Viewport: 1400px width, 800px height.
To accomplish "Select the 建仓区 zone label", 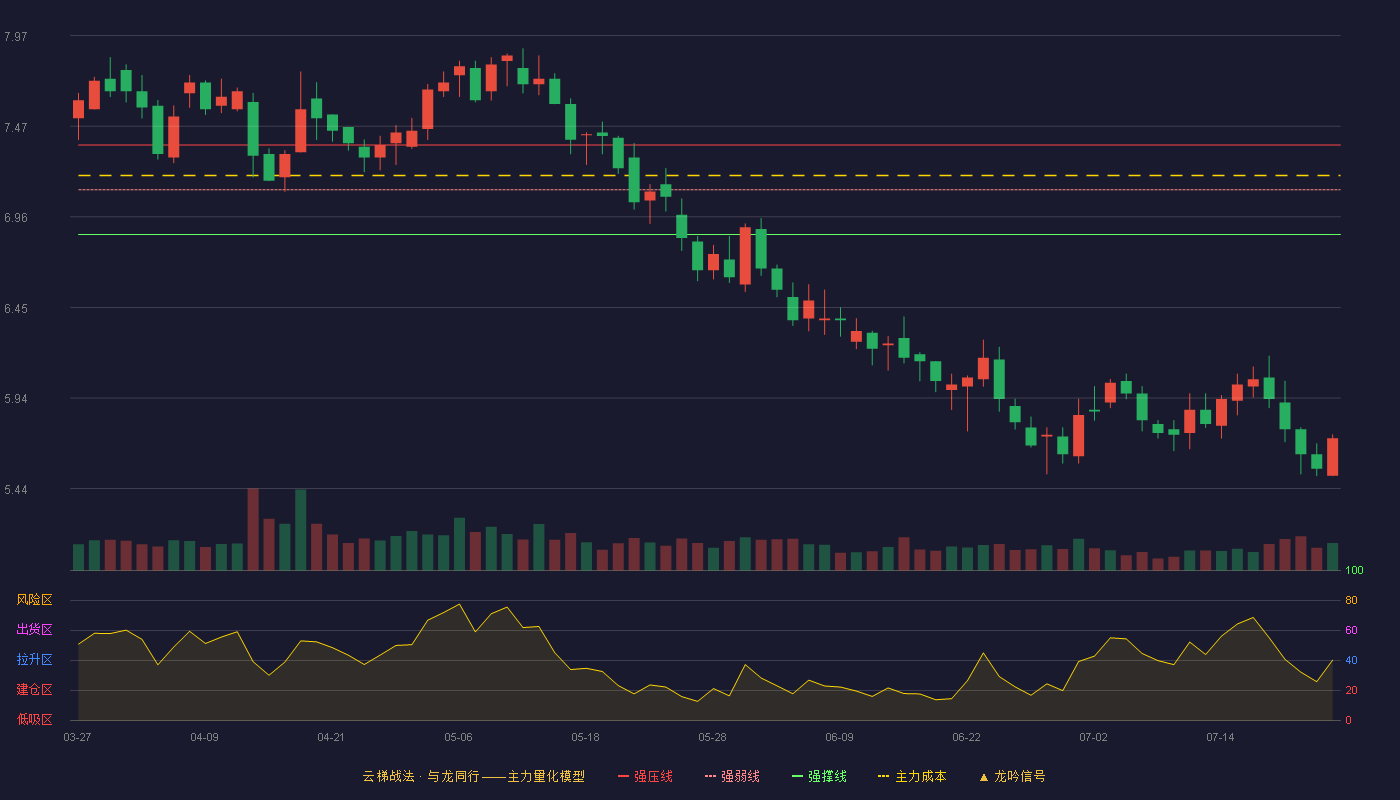I will click(34, 690).
